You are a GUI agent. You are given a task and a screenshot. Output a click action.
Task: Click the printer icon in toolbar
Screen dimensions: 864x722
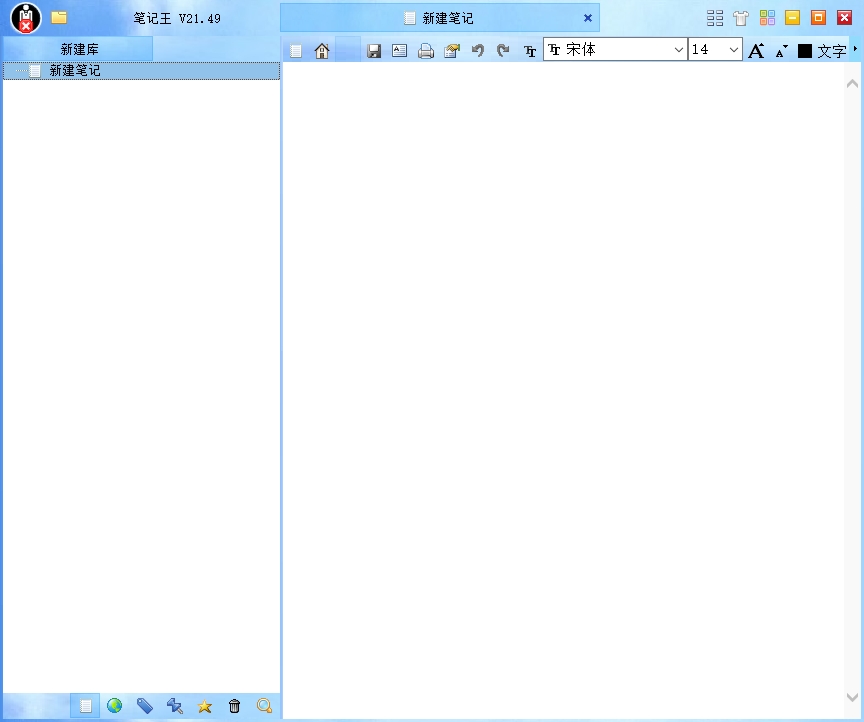pyautogui.click(x=426, y=51)
